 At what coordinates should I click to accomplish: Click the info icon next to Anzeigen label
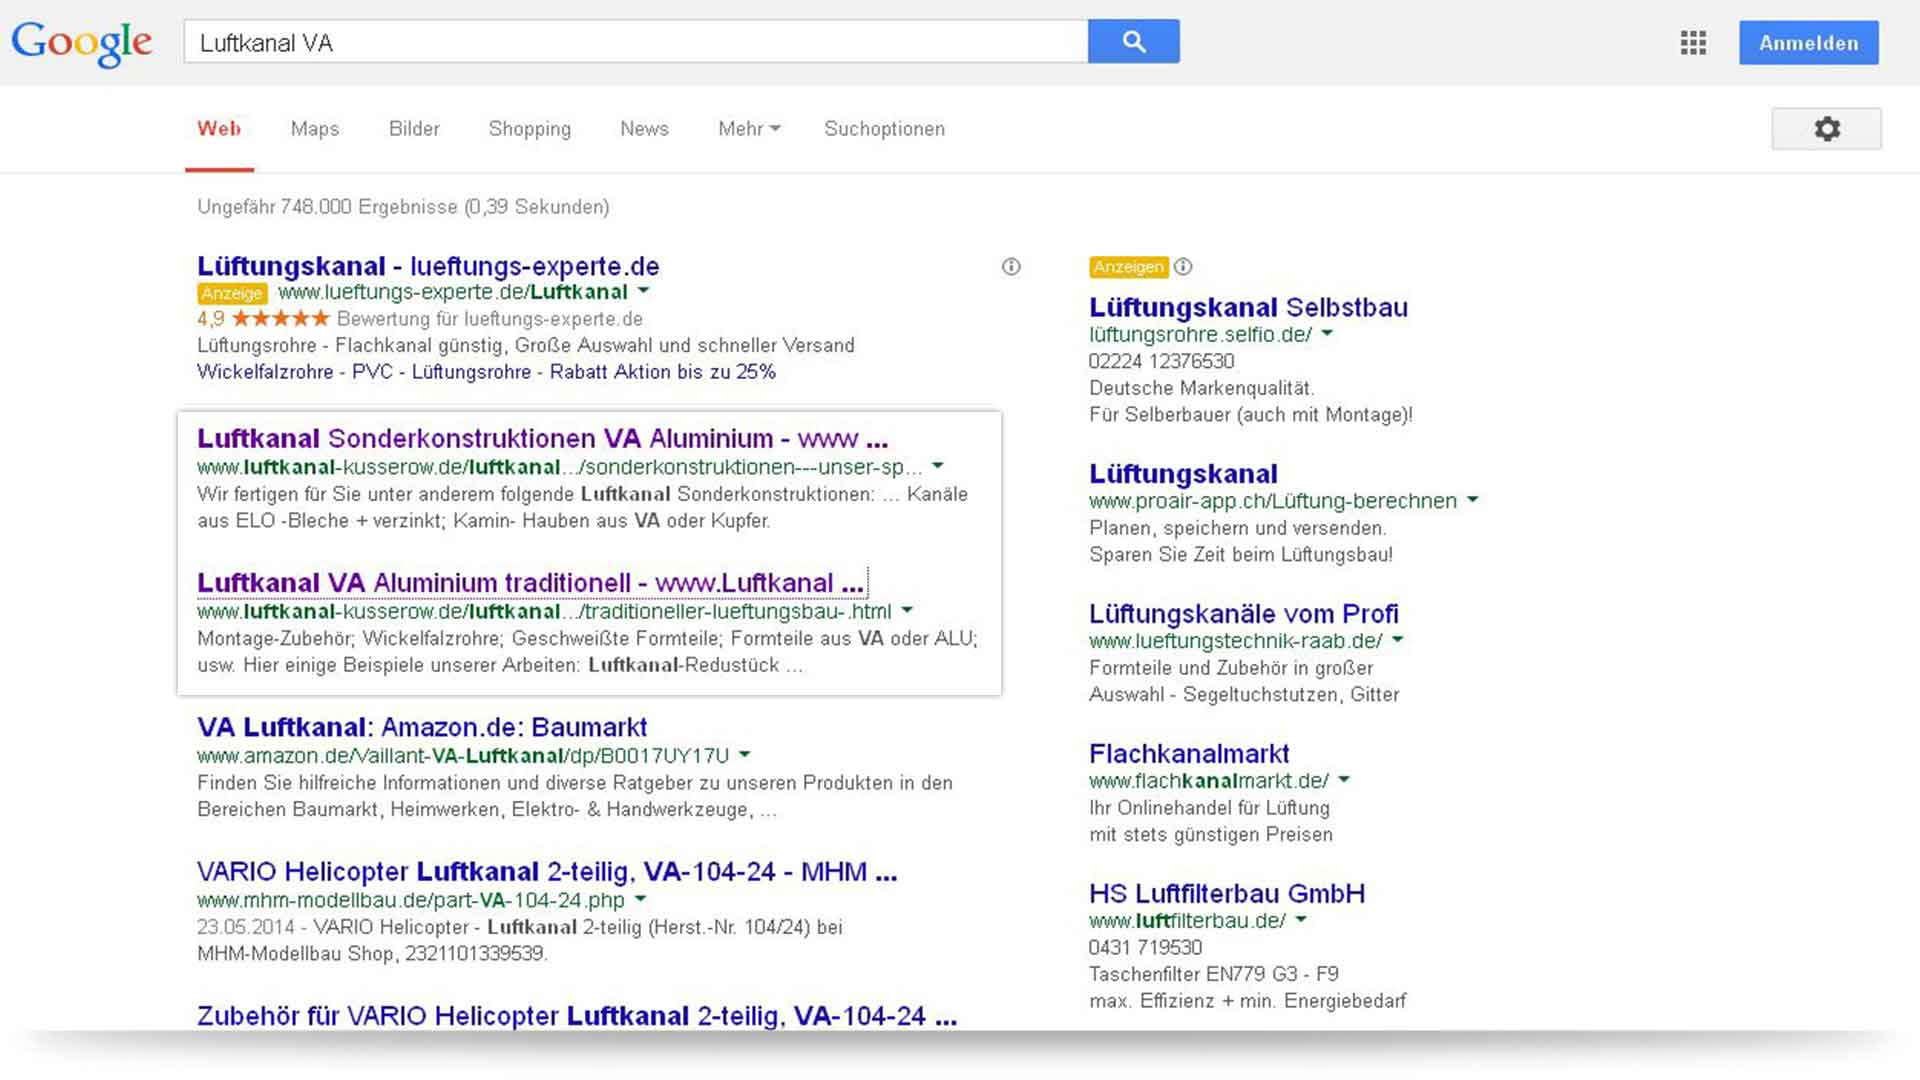(x=1183, y=266)
